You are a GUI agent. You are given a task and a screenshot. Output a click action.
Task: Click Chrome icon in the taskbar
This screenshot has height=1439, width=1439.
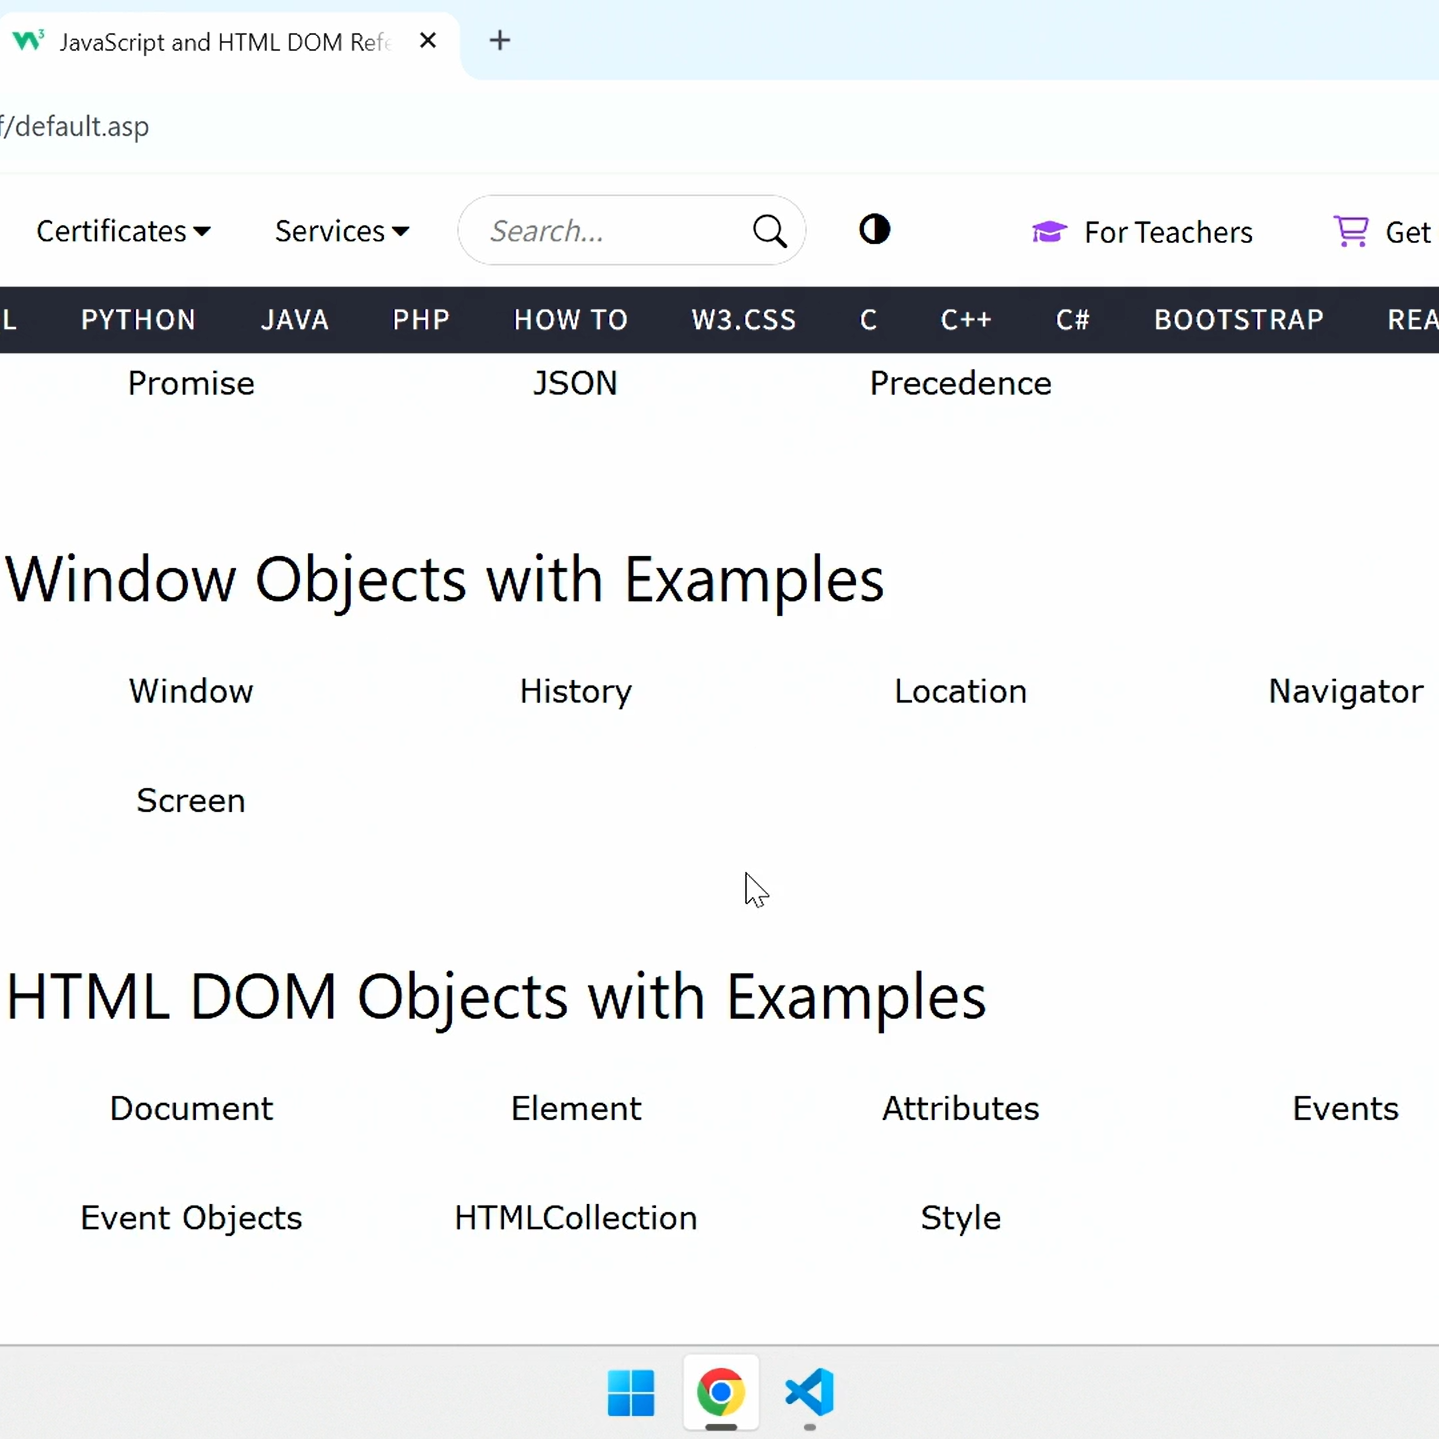tap(721, 1393)
